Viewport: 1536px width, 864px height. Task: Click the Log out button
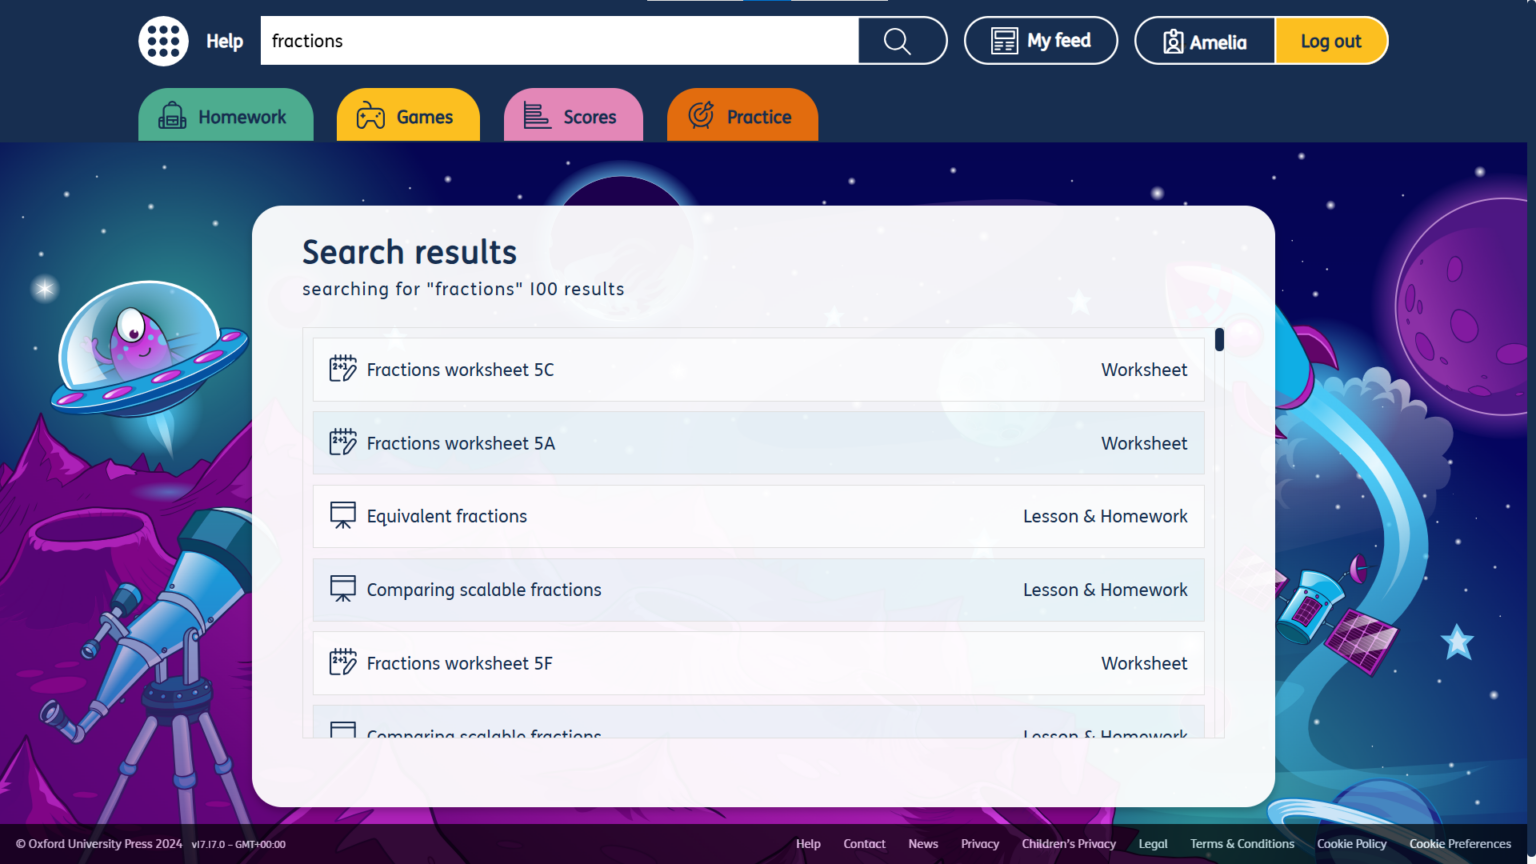[x=1331, y=40]
